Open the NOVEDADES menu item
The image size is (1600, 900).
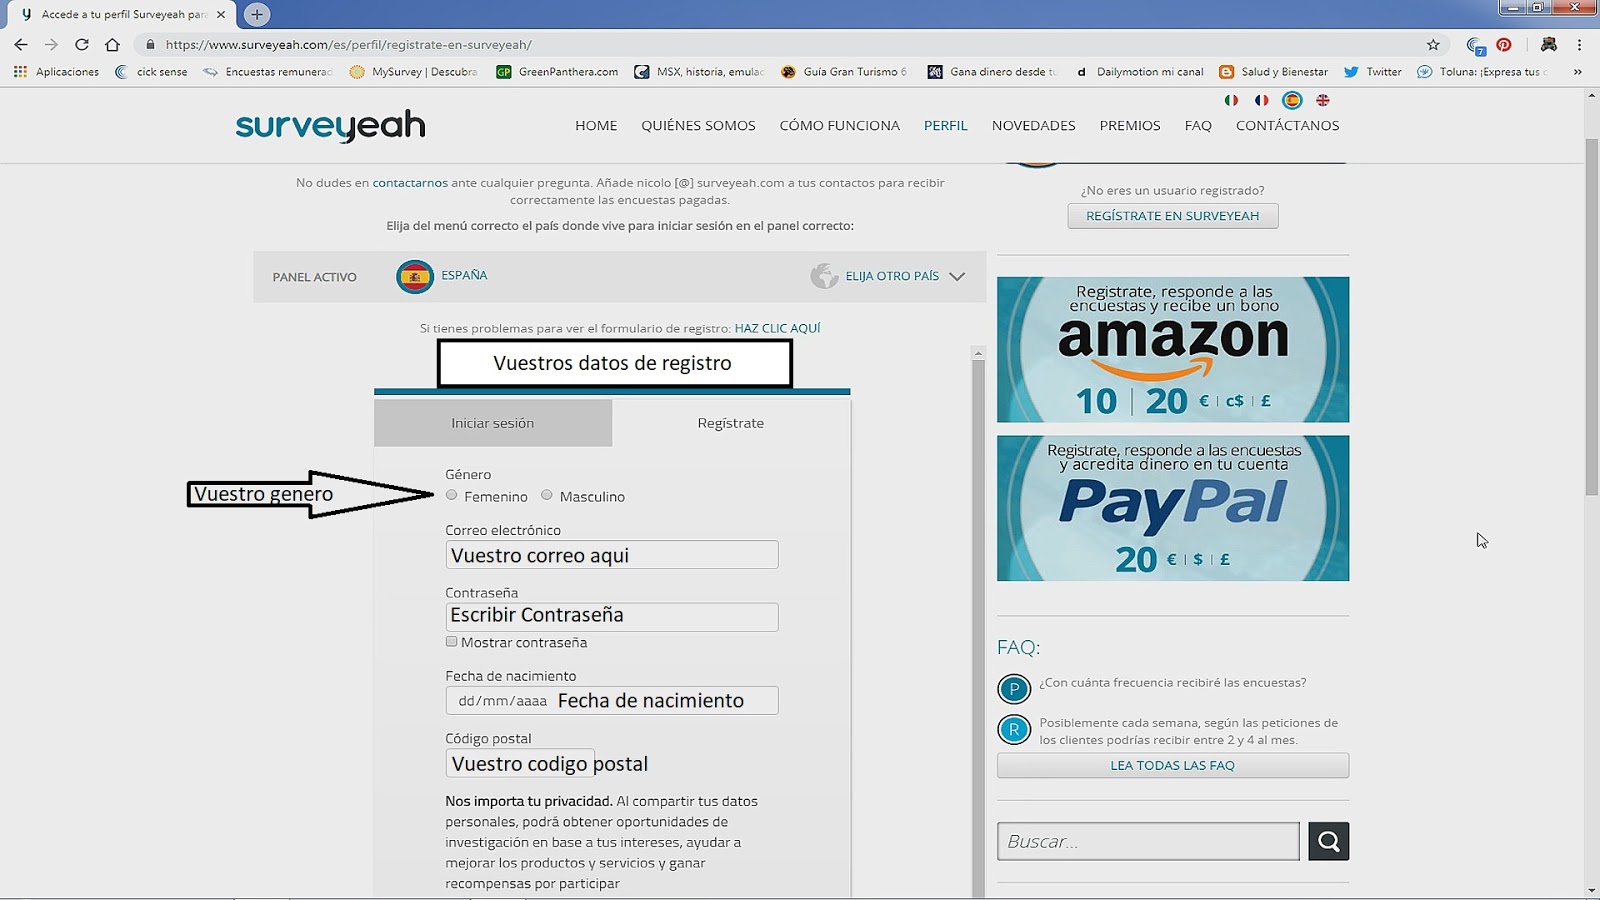(x=1033, y=125)
